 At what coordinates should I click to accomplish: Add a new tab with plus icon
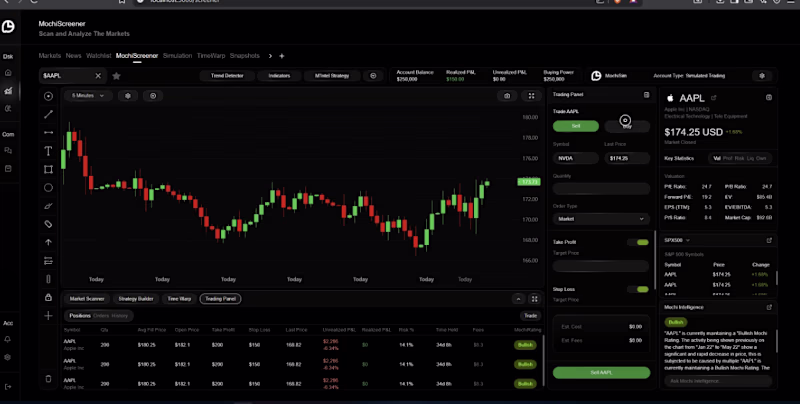click(282, 56)
